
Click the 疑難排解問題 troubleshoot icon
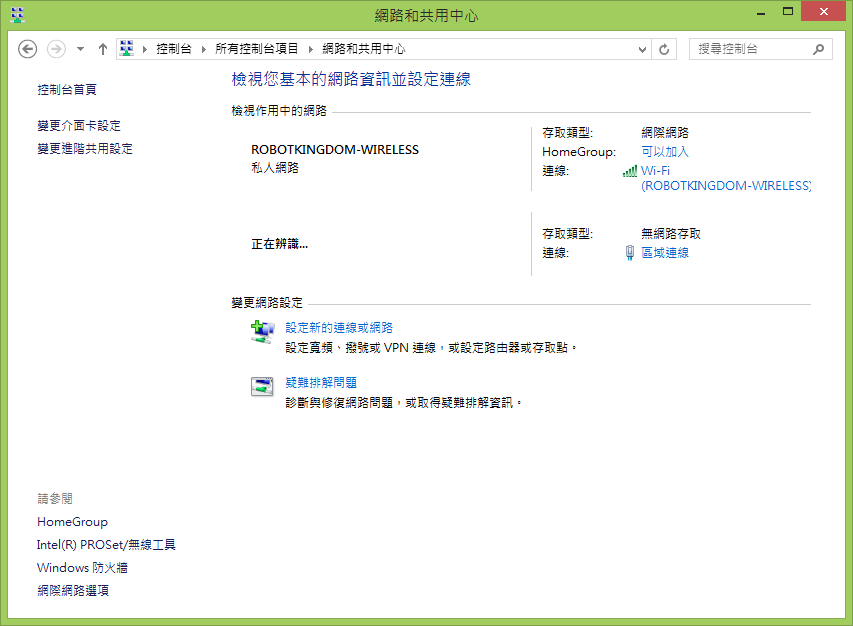click(262, 387)
